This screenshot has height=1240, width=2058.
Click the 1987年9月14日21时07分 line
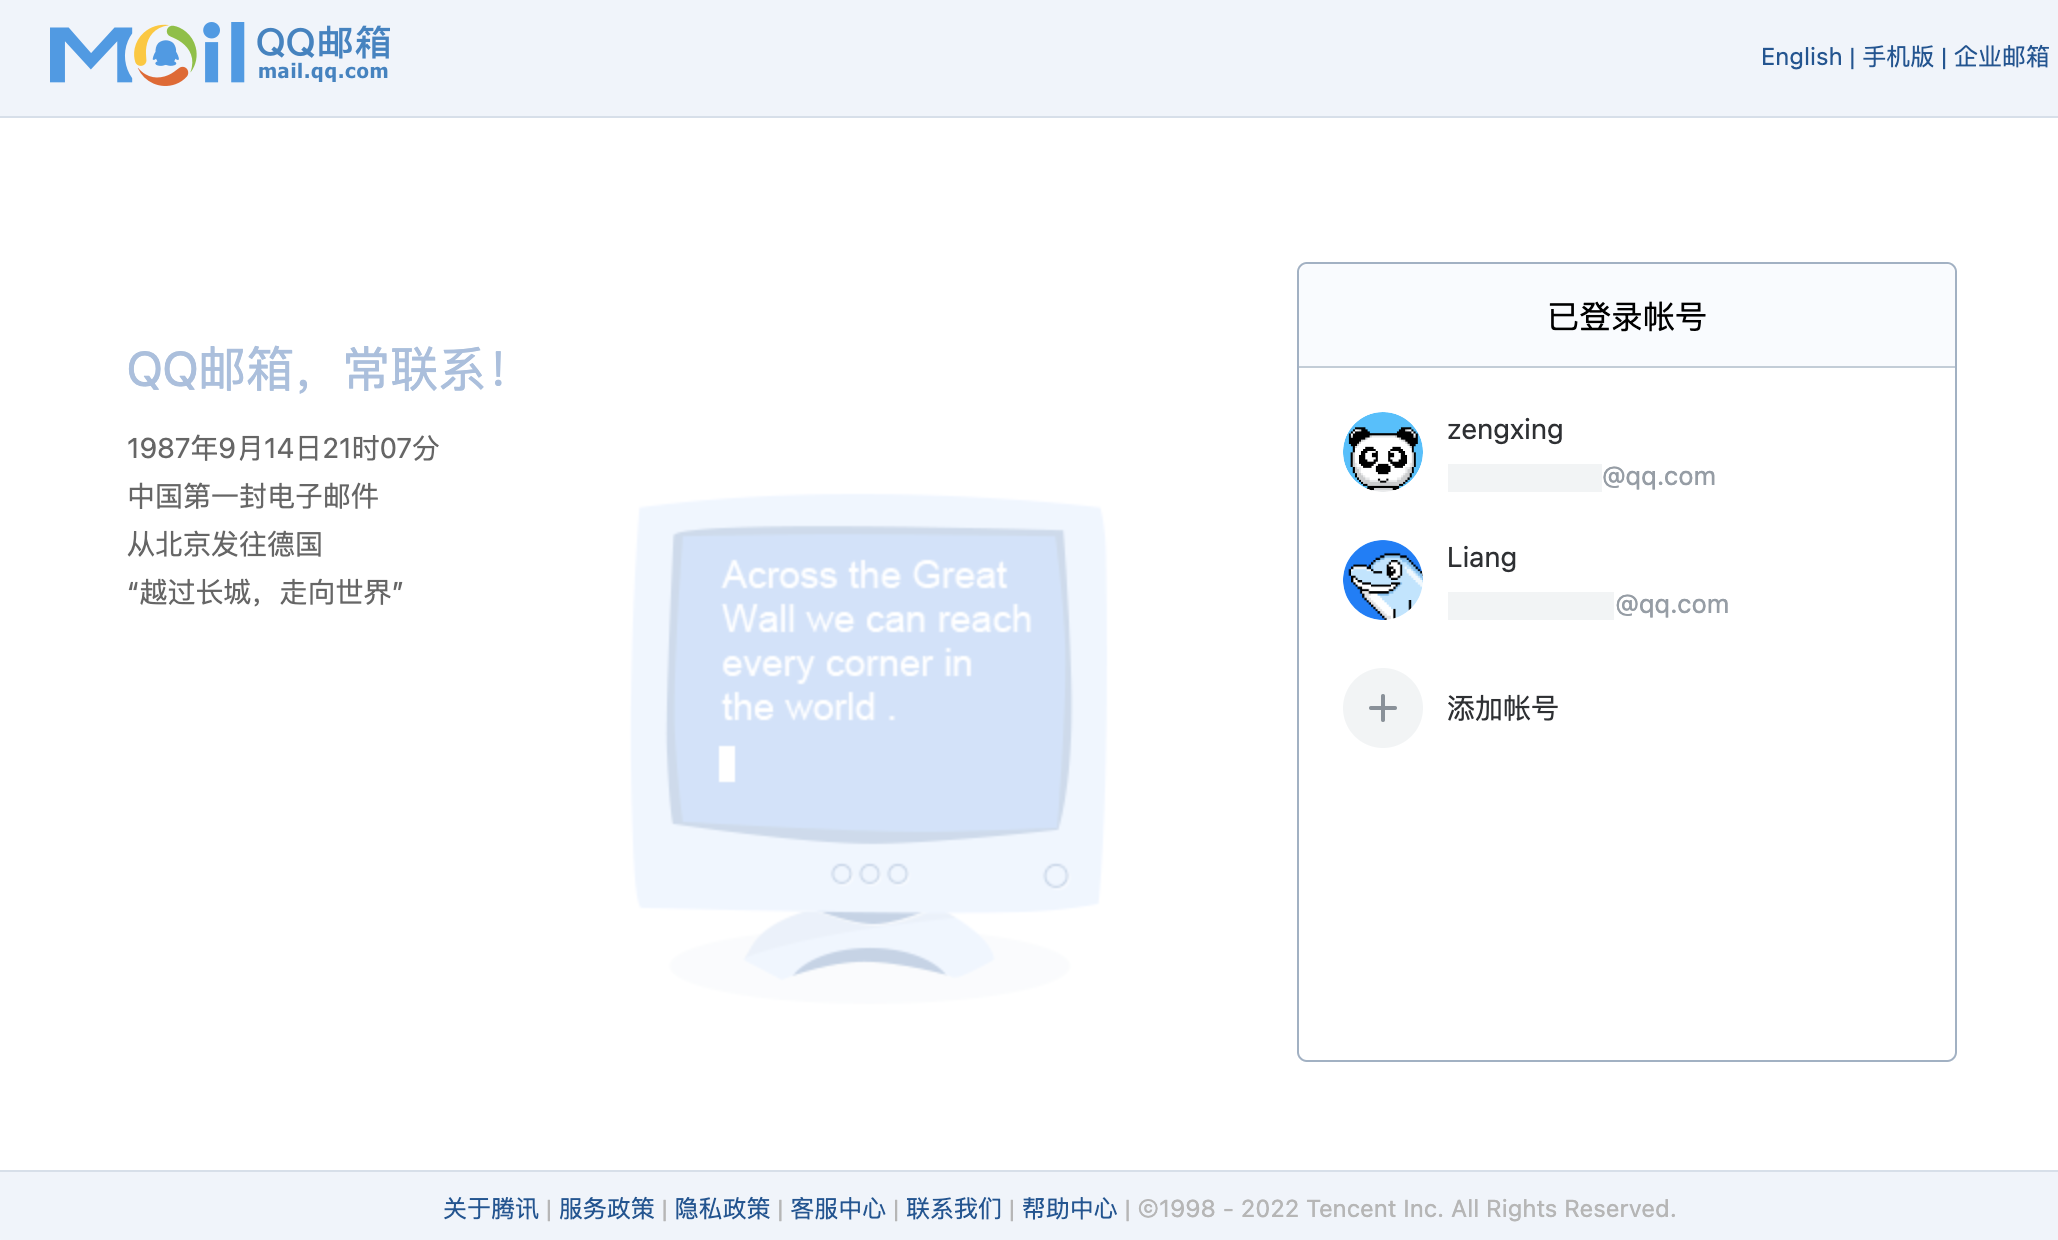283,448
